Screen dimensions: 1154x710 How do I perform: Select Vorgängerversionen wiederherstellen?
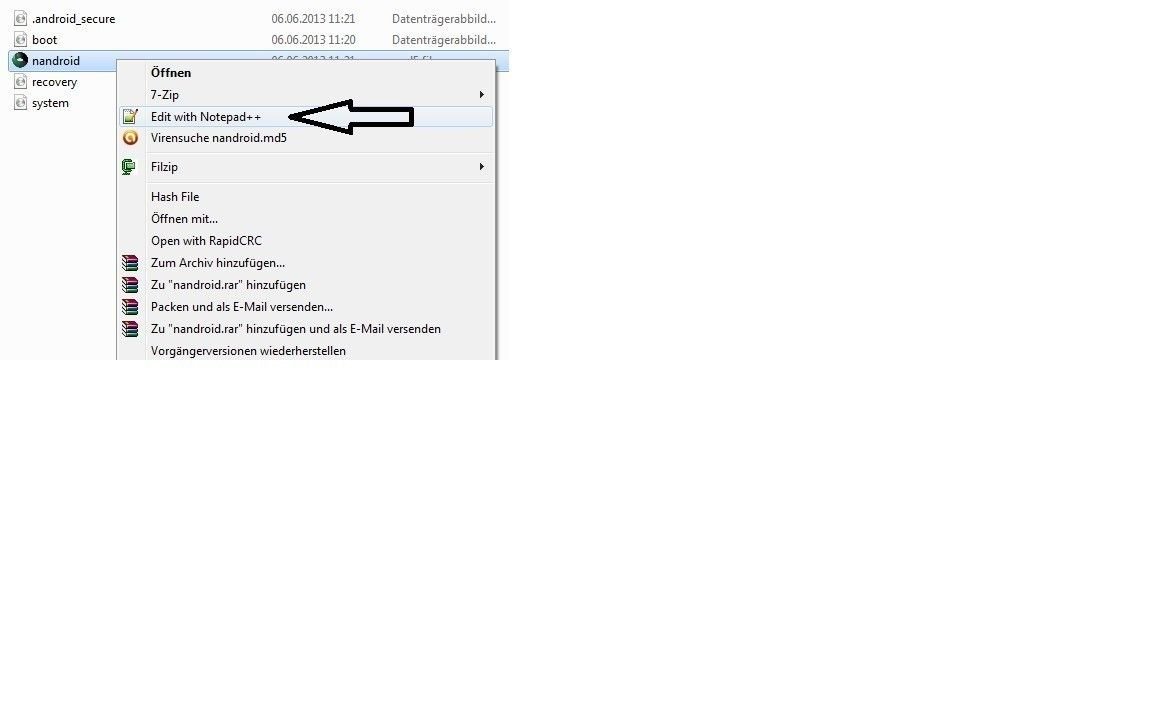tap(306, 351)
